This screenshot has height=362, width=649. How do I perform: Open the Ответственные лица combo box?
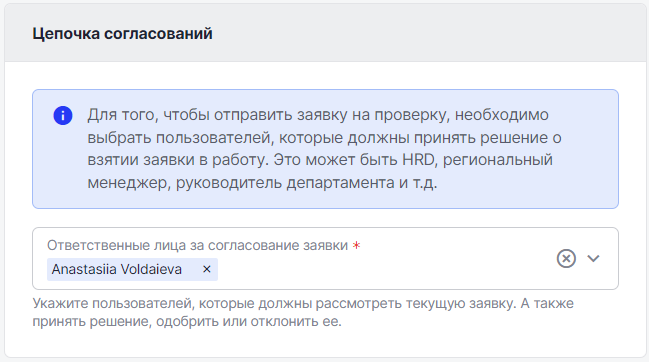325,259
